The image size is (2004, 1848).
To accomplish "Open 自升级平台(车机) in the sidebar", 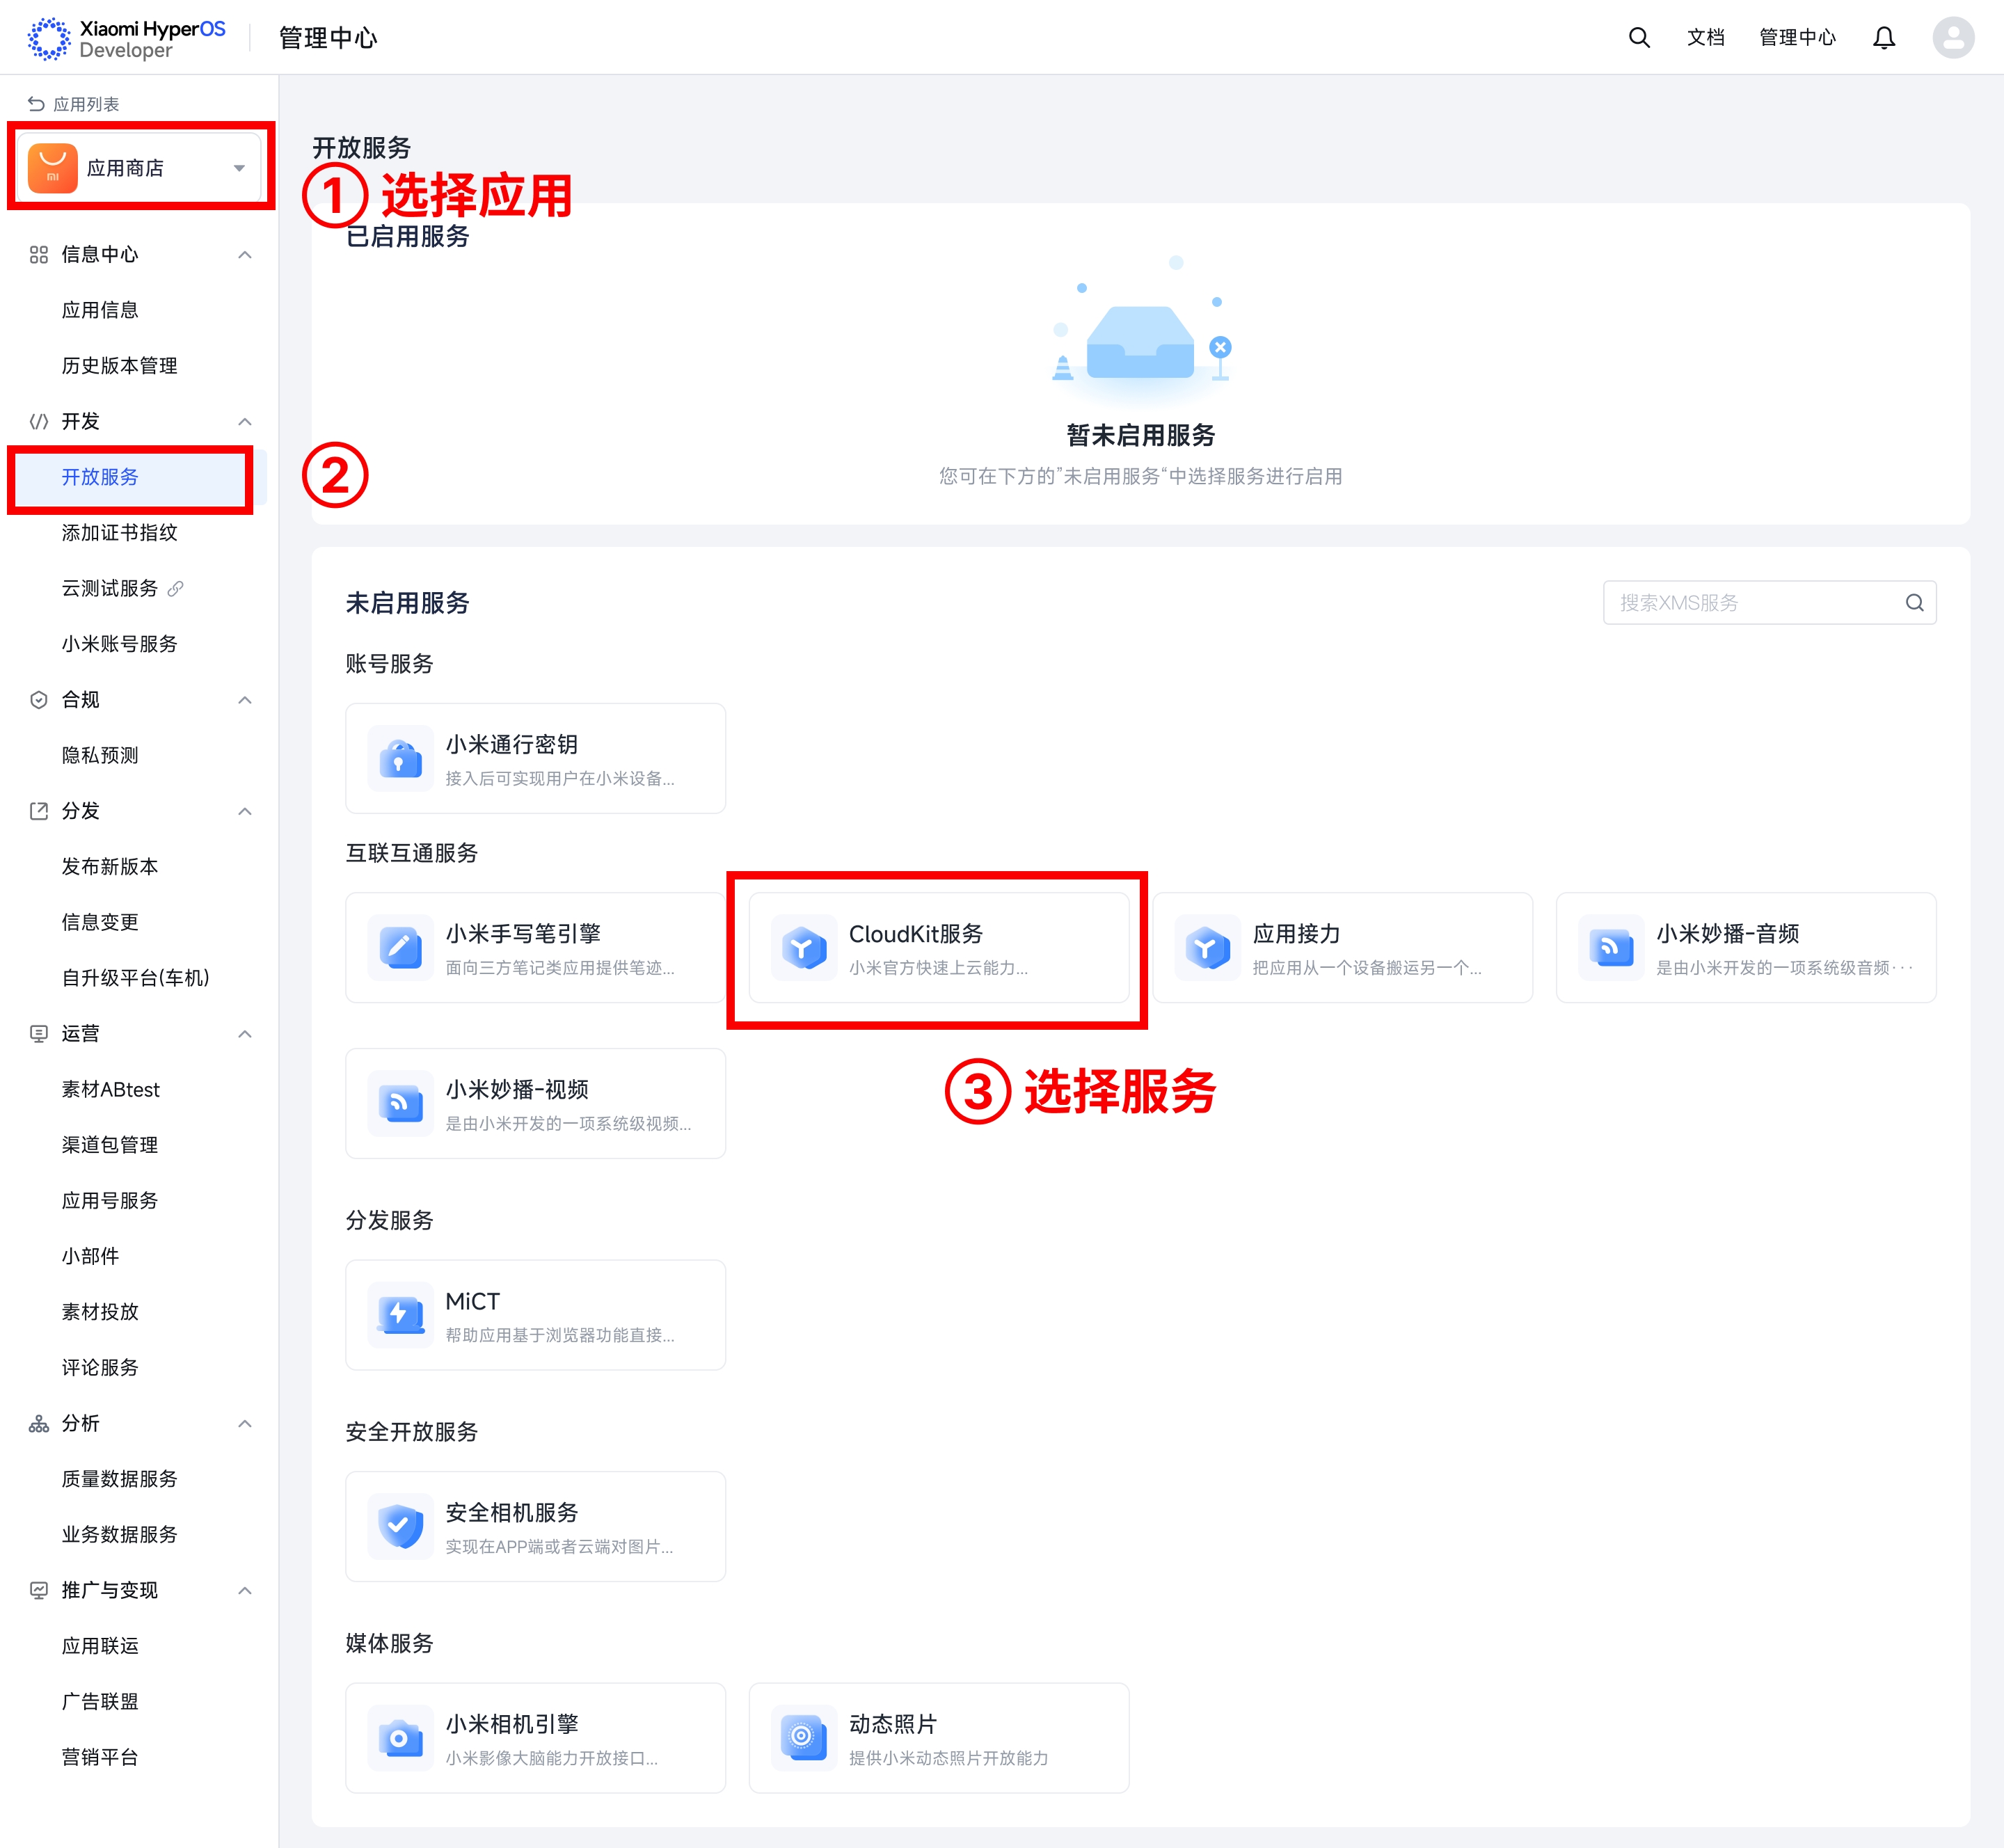I will [136, 978].
